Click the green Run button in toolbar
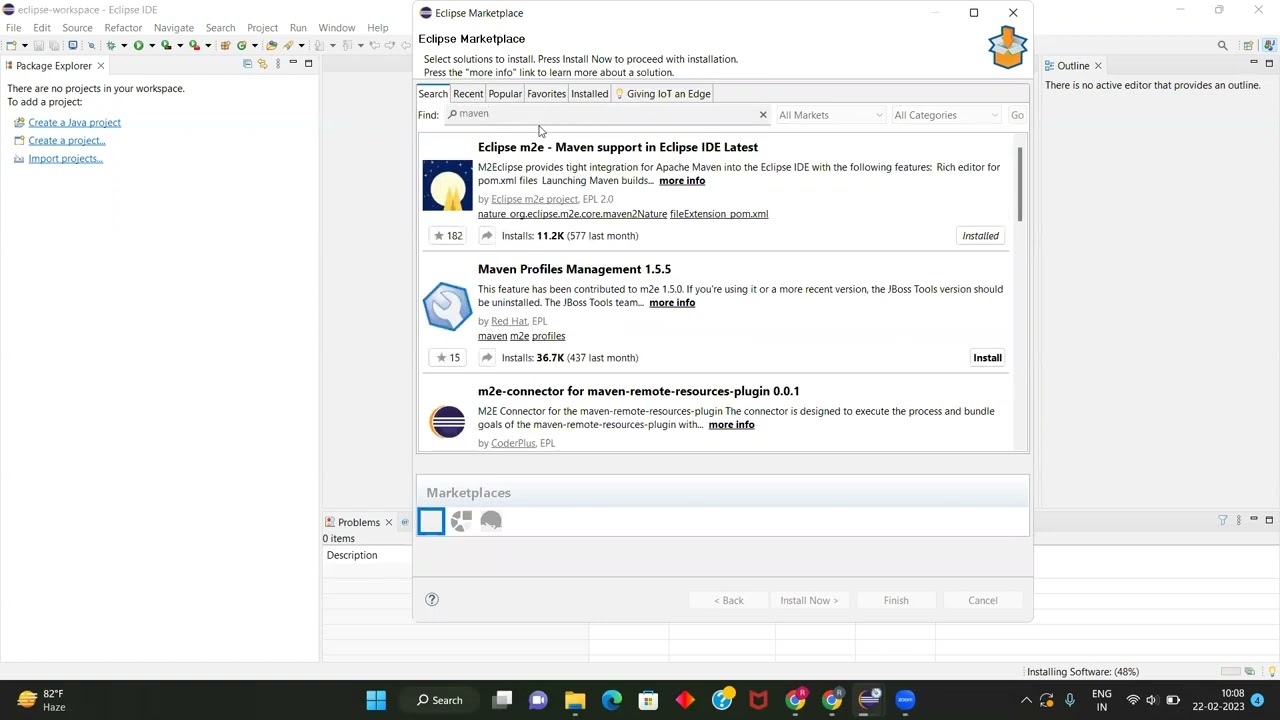Image resolution: width=1280 pixels, height=720 pixels. click(x=139, y=45)
